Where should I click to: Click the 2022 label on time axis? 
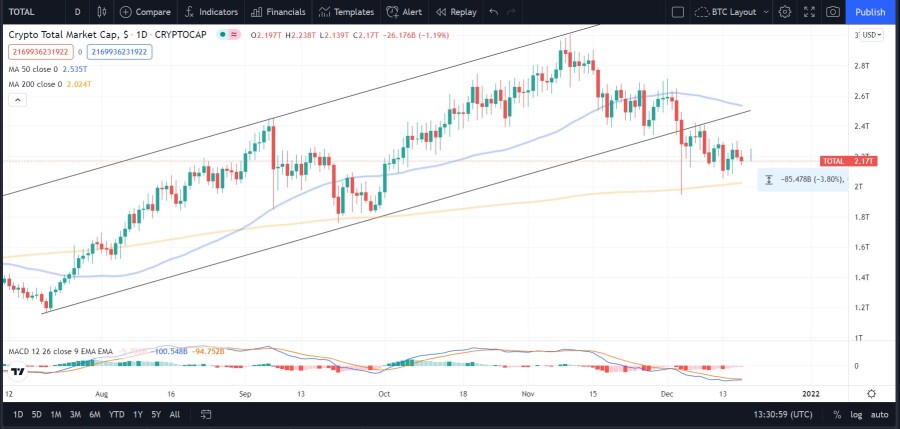point(811,394)
